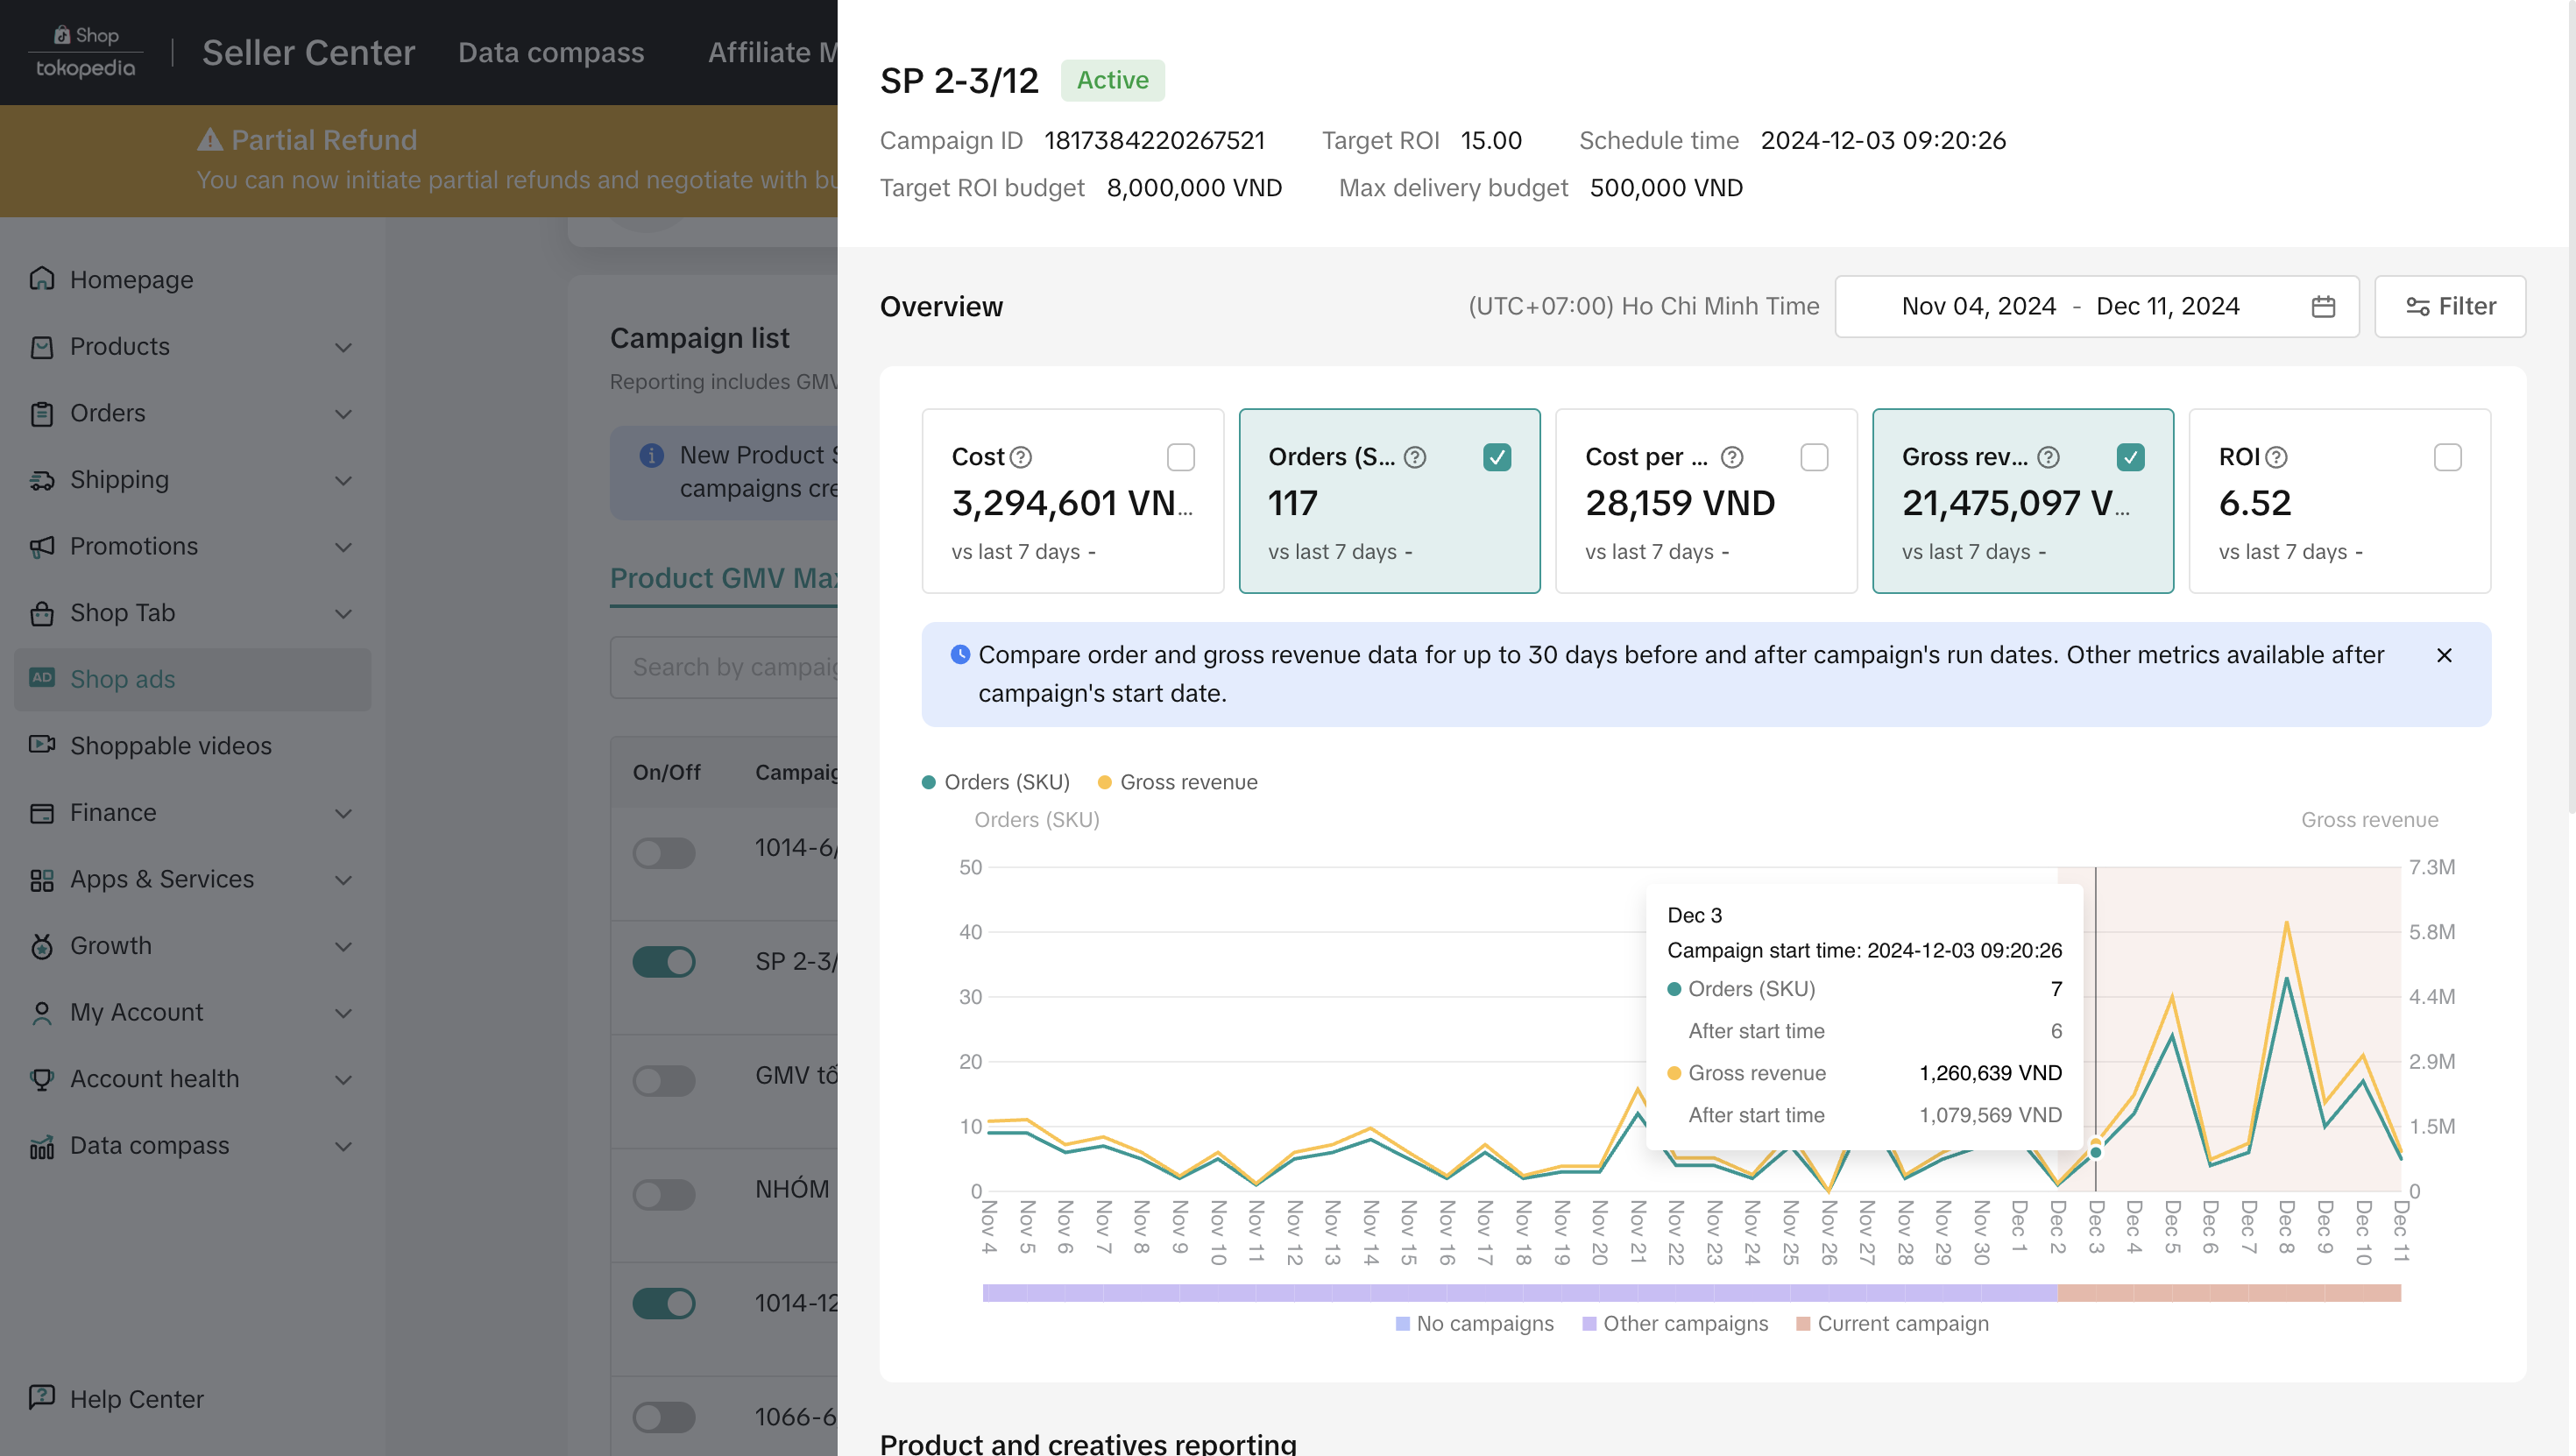2576x1456 pixels.
Task: Open the Shop ads menu item
Action: [122, 679]
